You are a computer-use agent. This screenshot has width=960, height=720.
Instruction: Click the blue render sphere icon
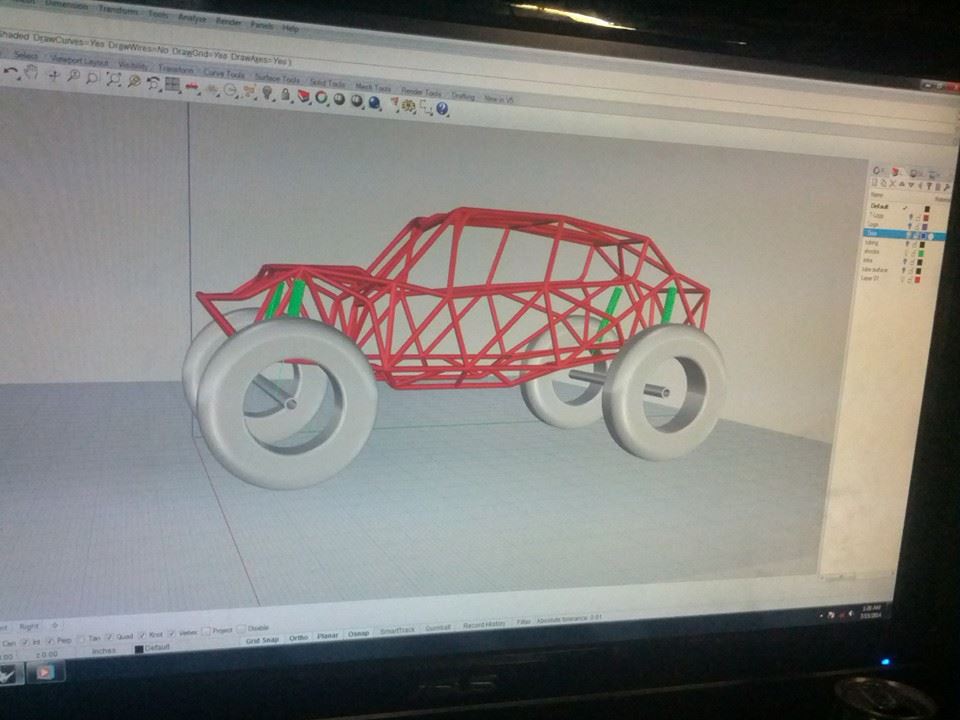coord(375,102)
